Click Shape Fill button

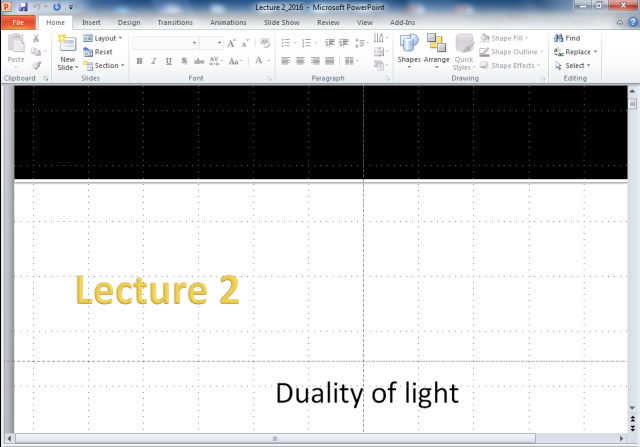click(504, 38)
